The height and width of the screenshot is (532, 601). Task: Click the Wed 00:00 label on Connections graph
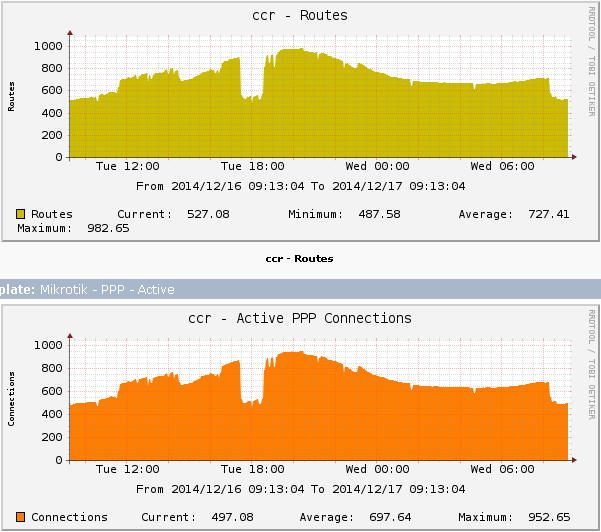[378, 469]
